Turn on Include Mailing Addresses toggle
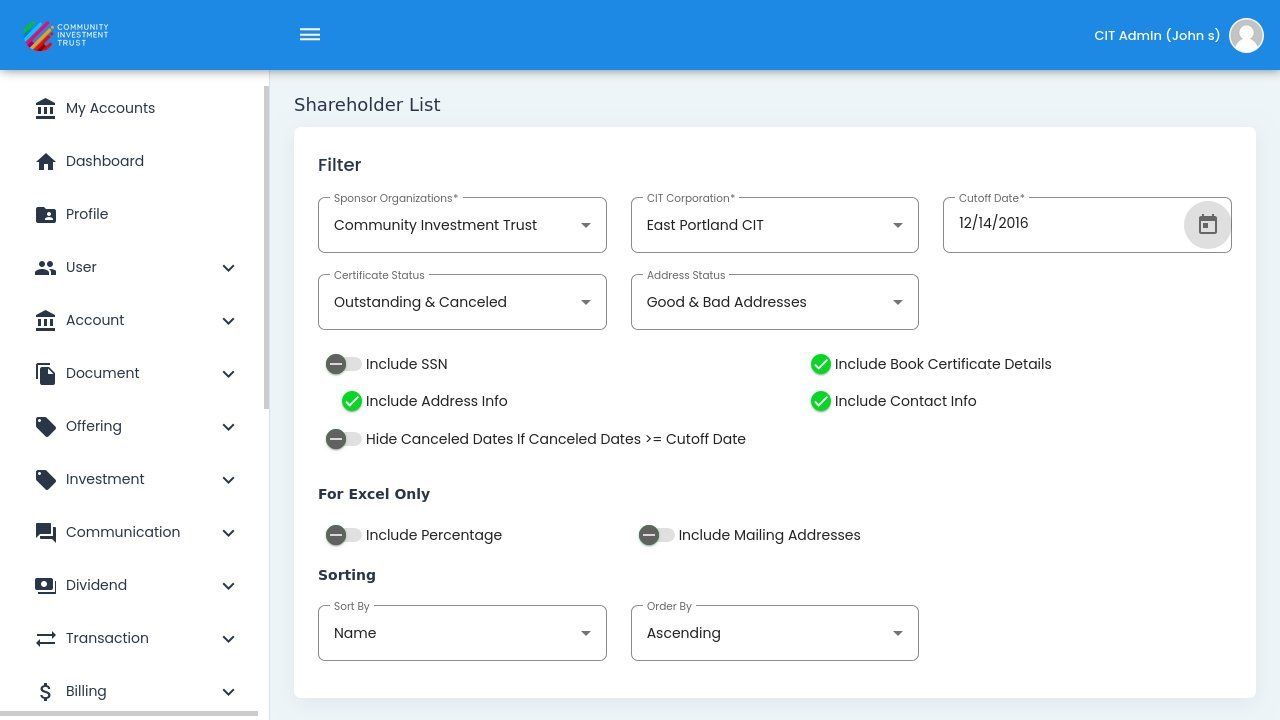1280x720 pixels. [656, 536]
